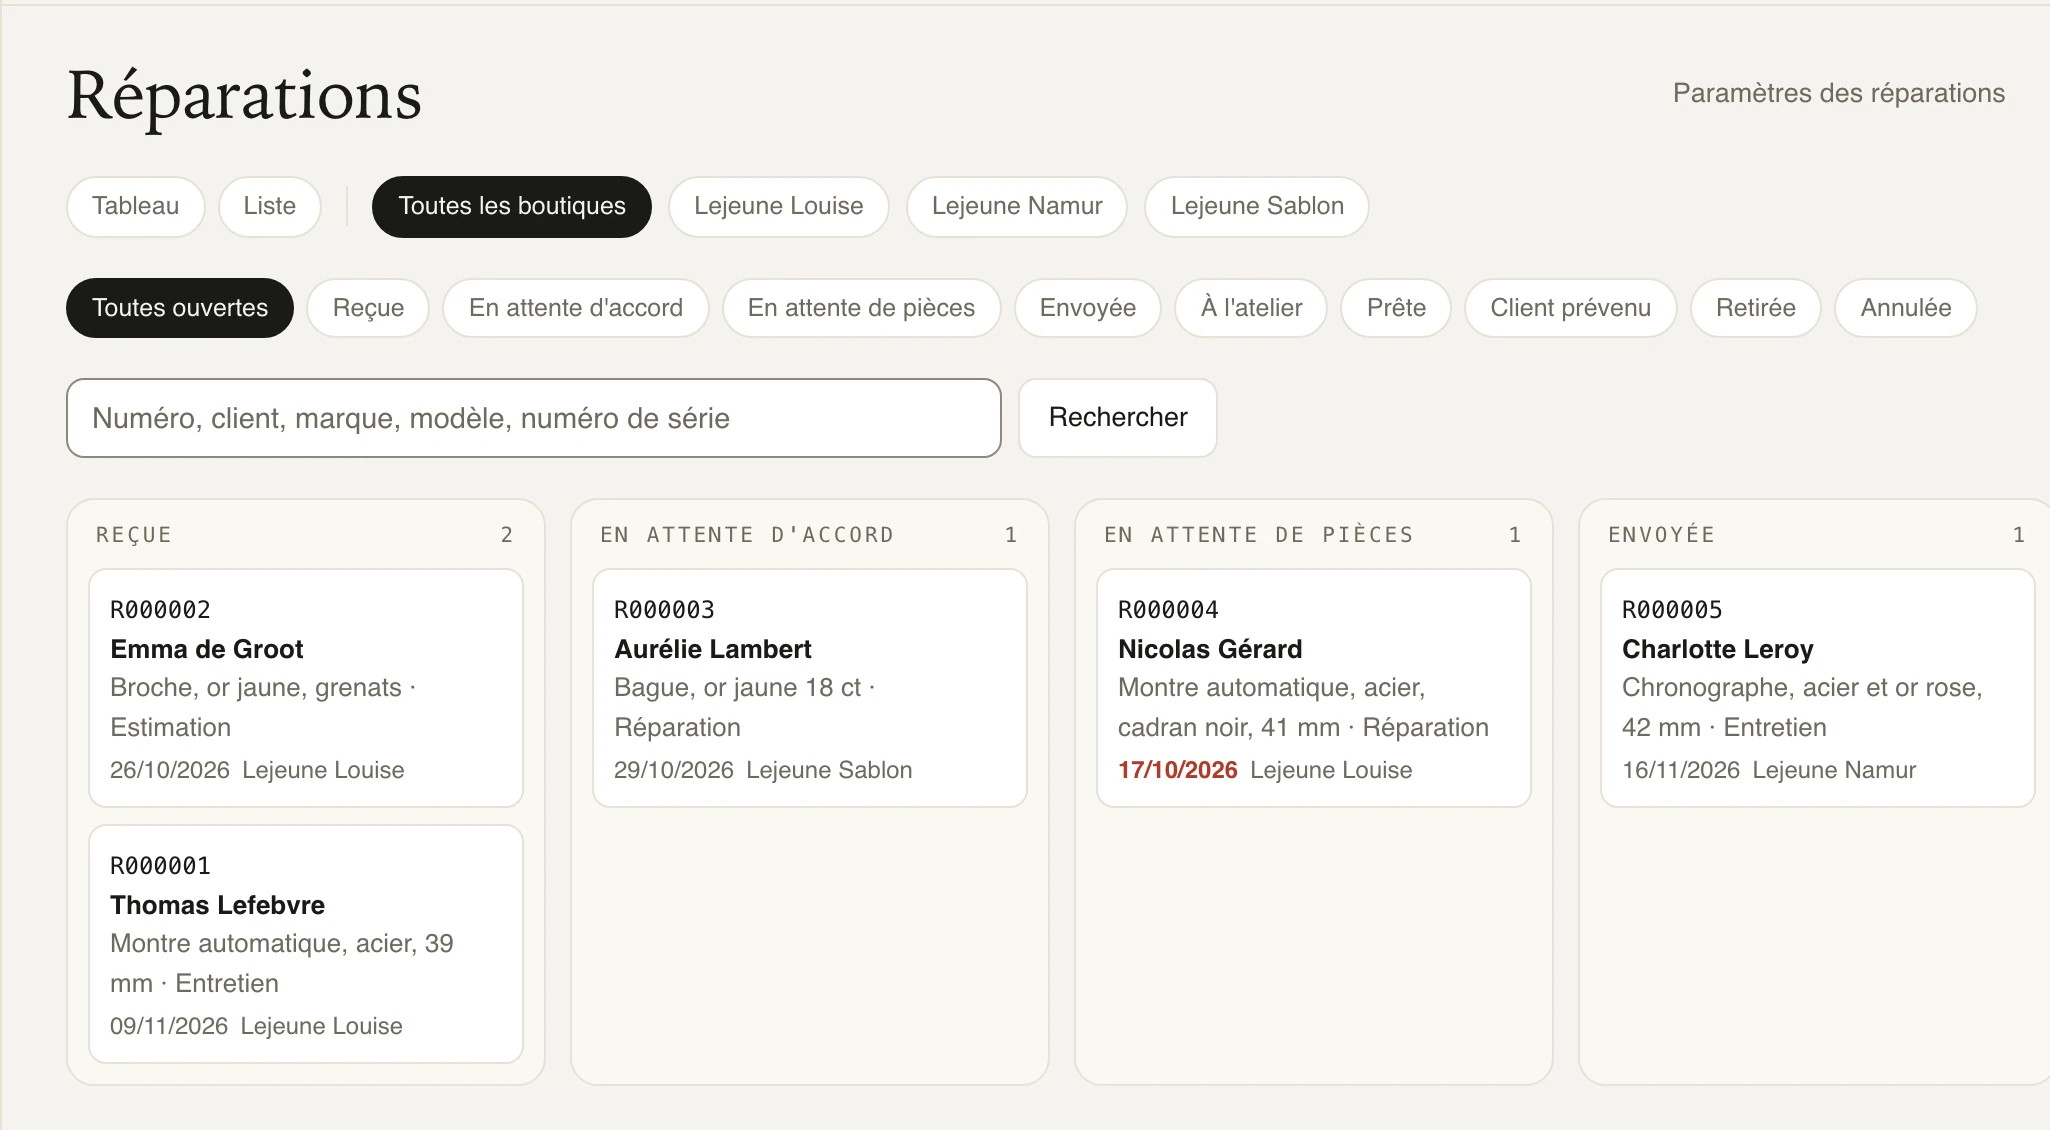
Task: Click the date 26/10/2026 on Emma's card
Action: click(170, 770)
